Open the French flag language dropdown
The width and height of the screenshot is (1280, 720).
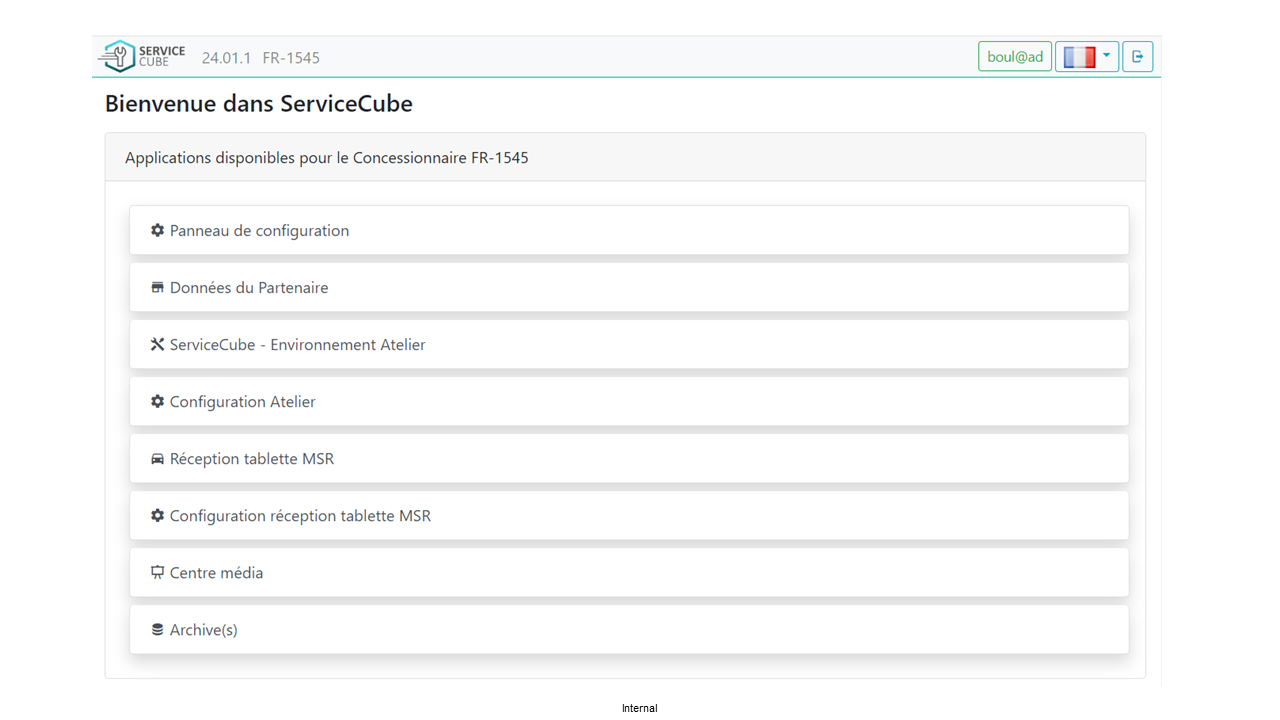pos(1087,57)
